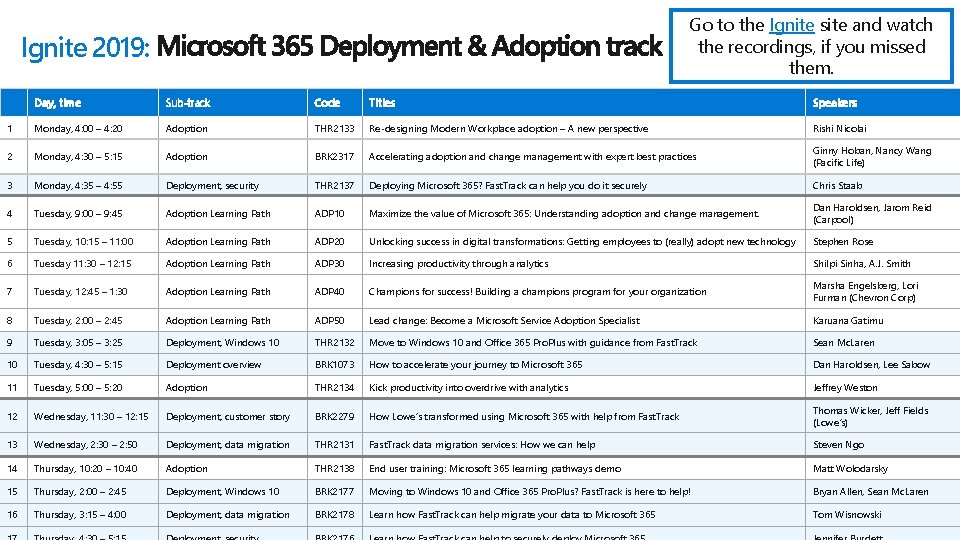The height and width of the screenshot is (540, 960).
Task: Click the 'Day, time' column header
Action: point(58,103)
